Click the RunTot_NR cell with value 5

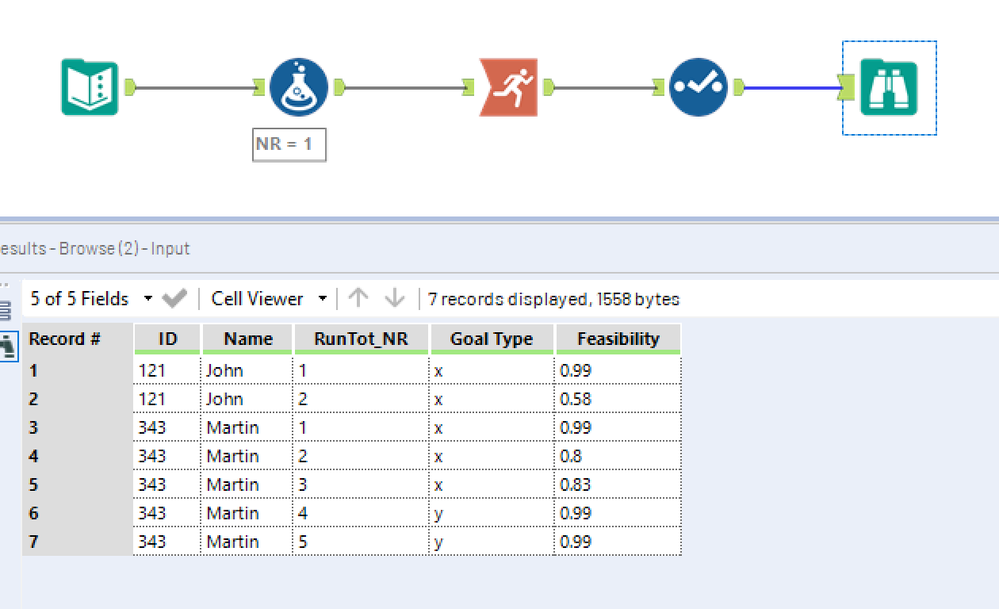pos(361,541)
